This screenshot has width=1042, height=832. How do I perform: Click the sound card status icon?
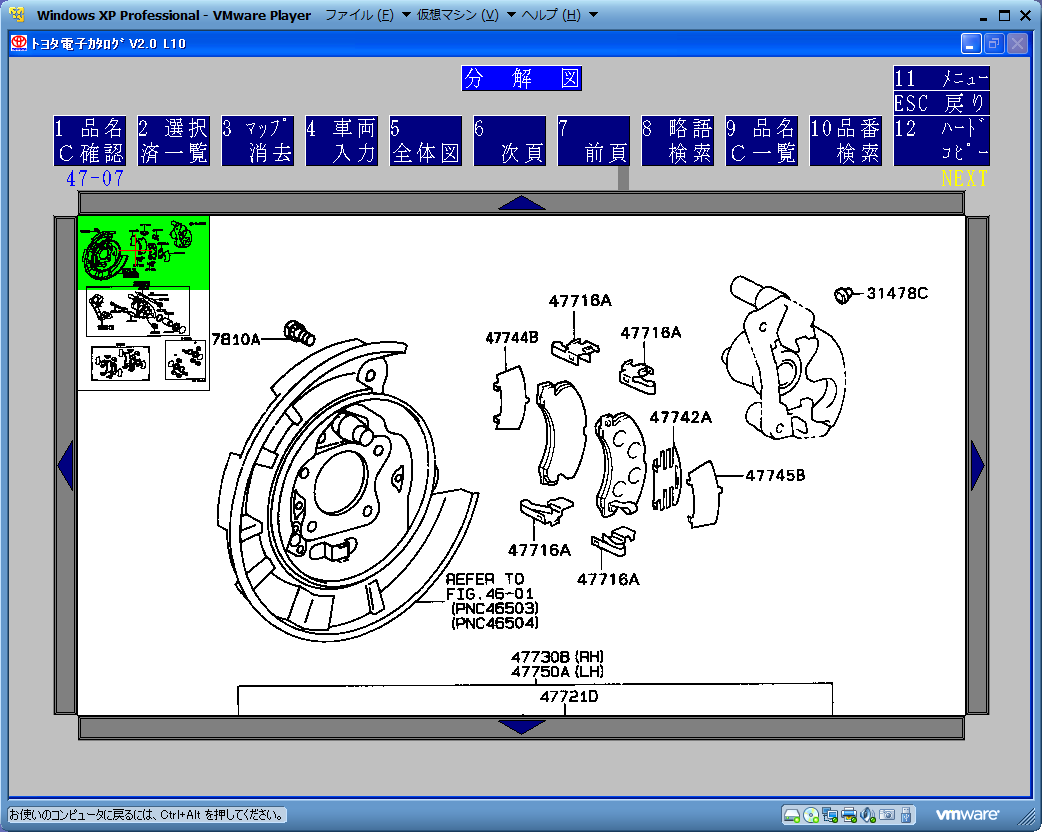click(x=868, y=814)
